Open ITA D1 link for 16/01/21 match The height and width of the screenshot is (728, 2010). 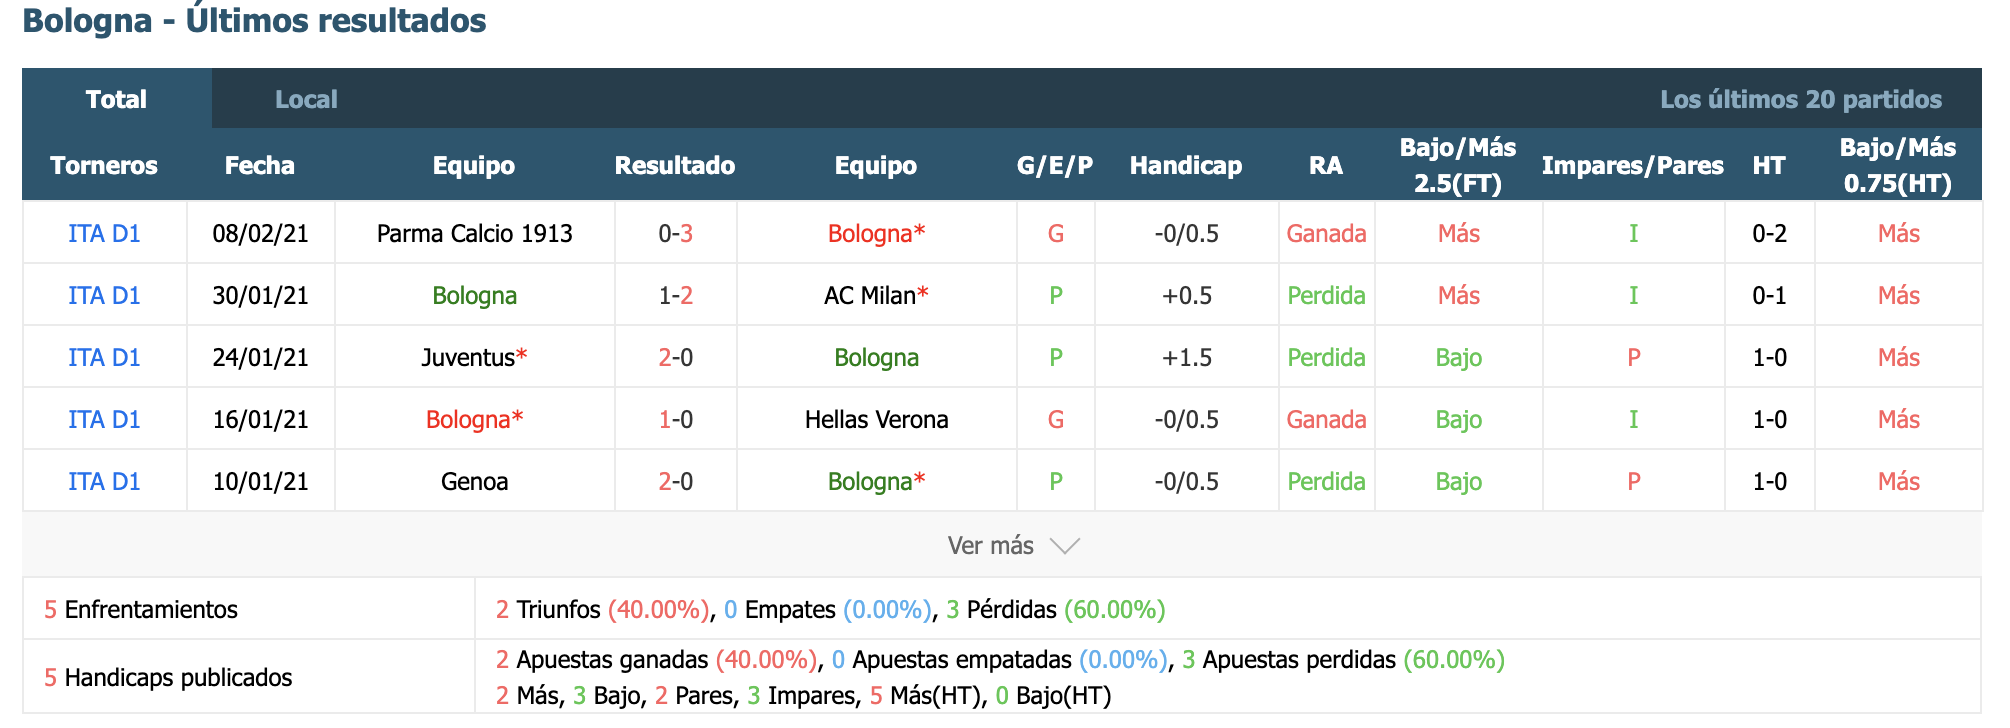pyautogui.click(x=104, y=419)
